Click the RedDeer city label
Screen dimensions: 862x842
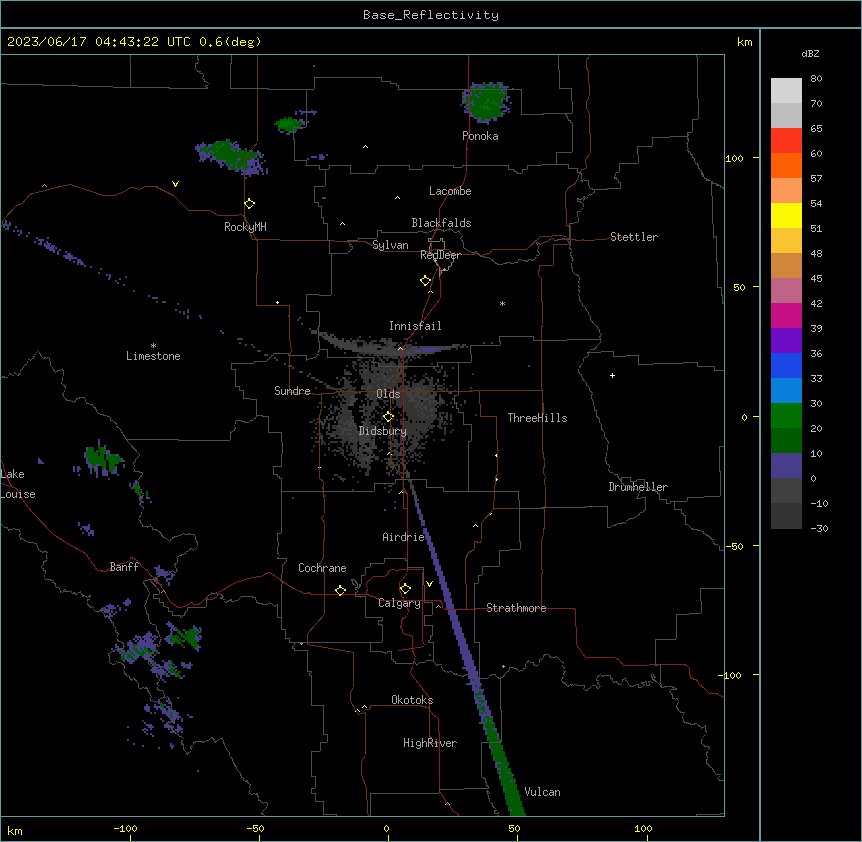pyautogui.click(x=440, y=254)
